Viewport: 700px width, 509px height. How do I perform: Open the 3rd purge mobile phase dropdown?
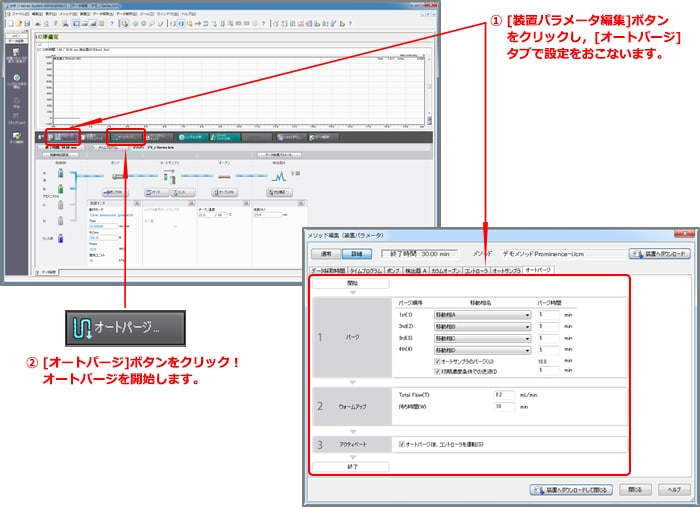coord(482,338)
